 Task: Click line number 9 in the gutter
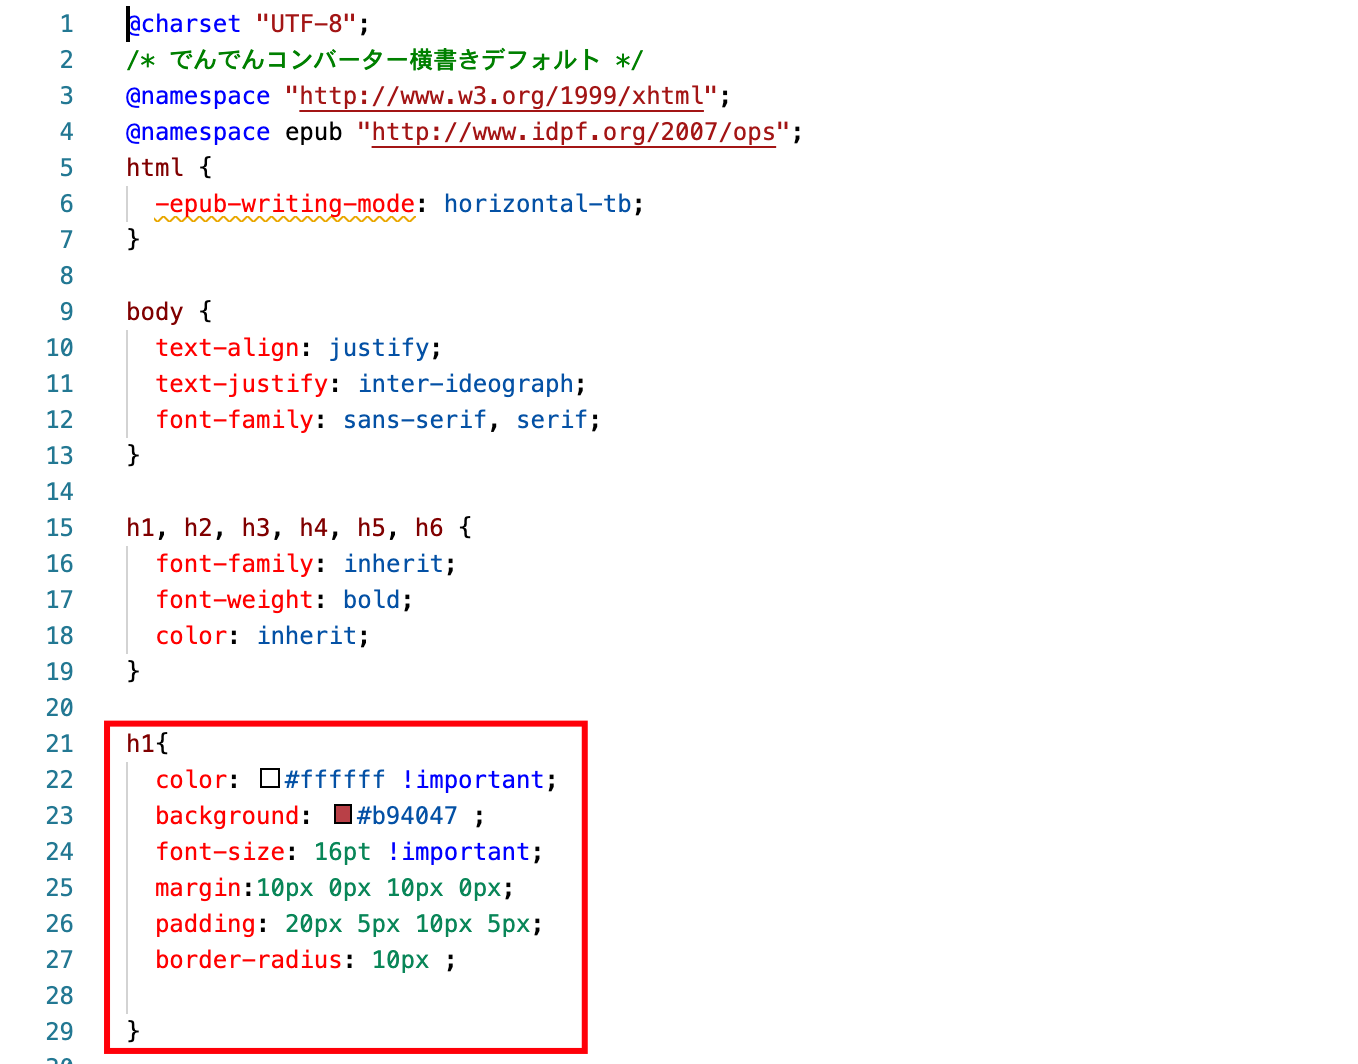pyautogui.click(x=67, y=312)
